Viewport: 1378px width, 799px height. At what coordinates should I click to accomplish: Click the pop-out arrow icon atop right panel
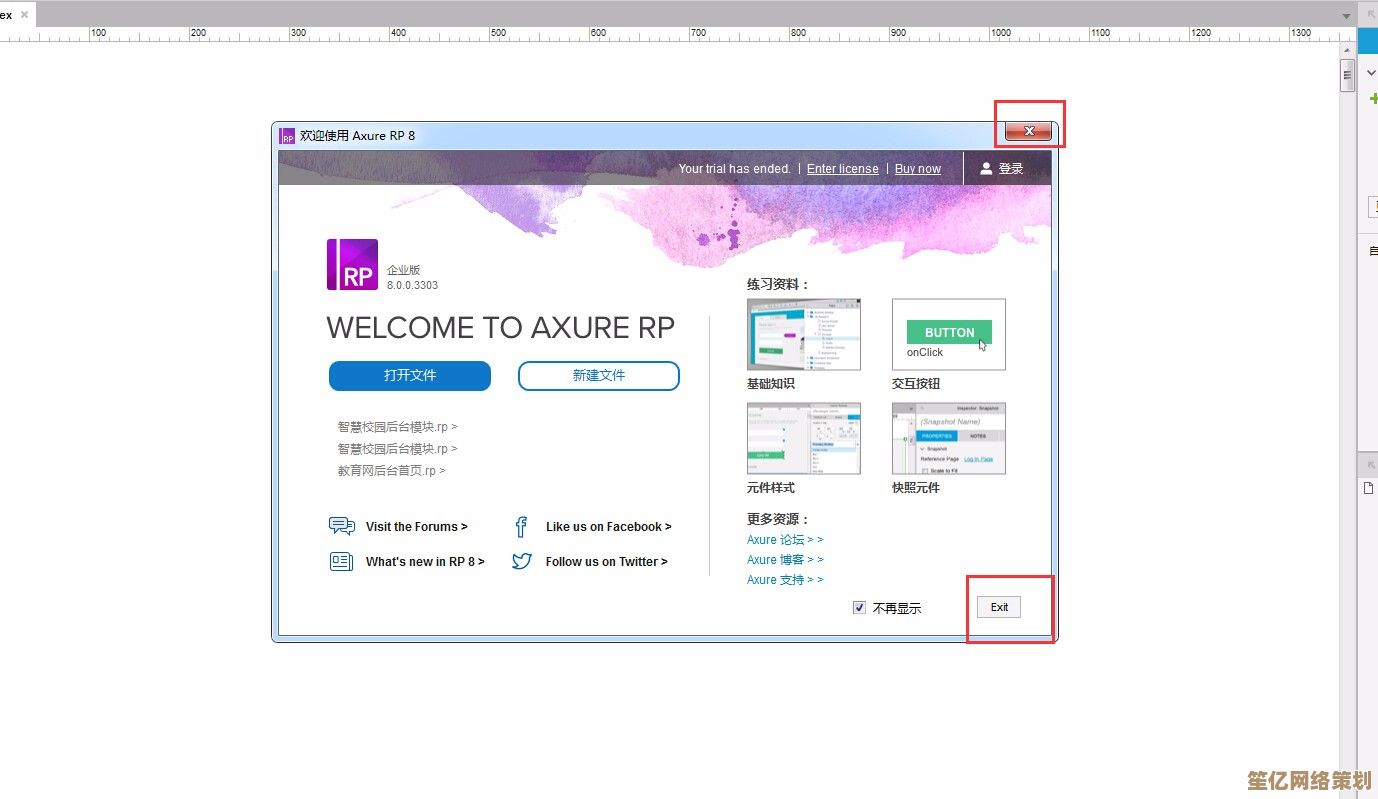point(1371,14)
